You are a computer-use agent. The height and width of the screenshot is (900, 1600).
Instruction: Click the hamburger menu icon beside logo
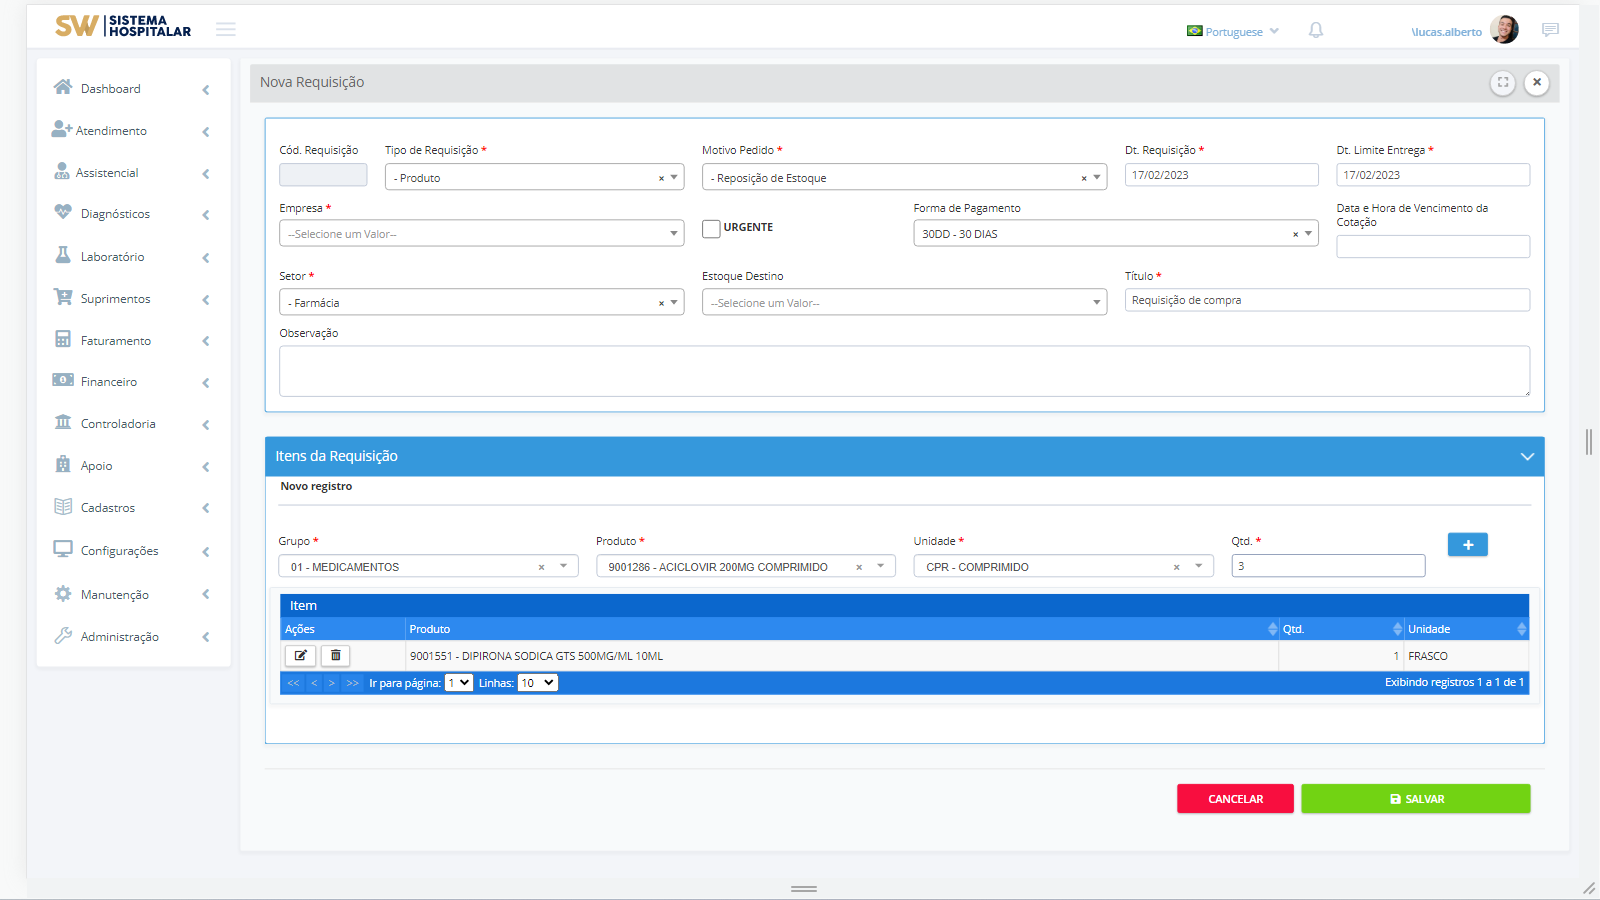click(x=226, y=29)
